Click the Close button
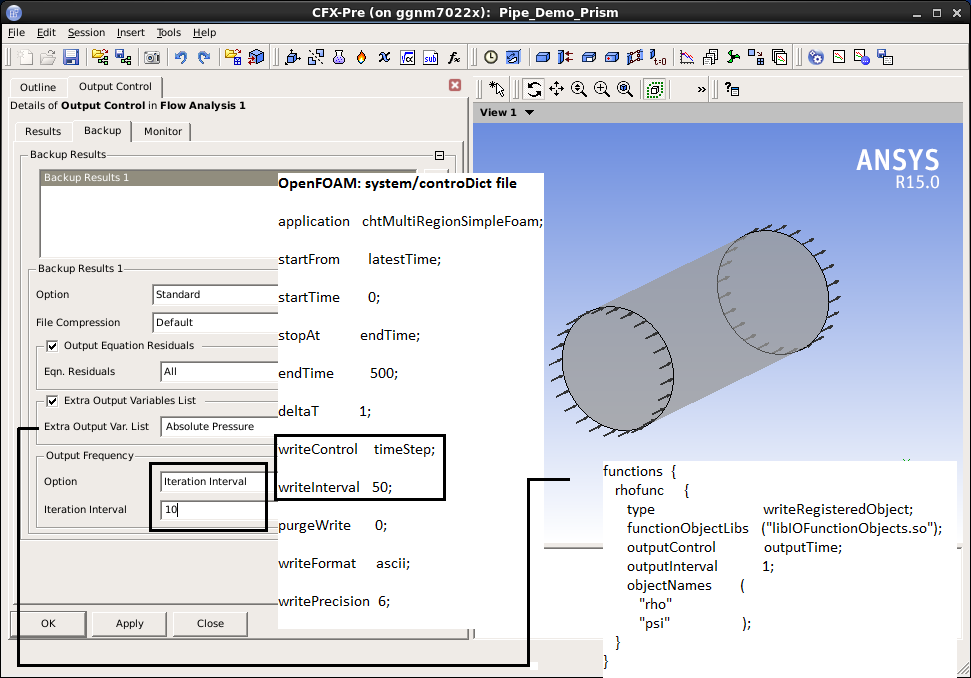 point(211,624)
